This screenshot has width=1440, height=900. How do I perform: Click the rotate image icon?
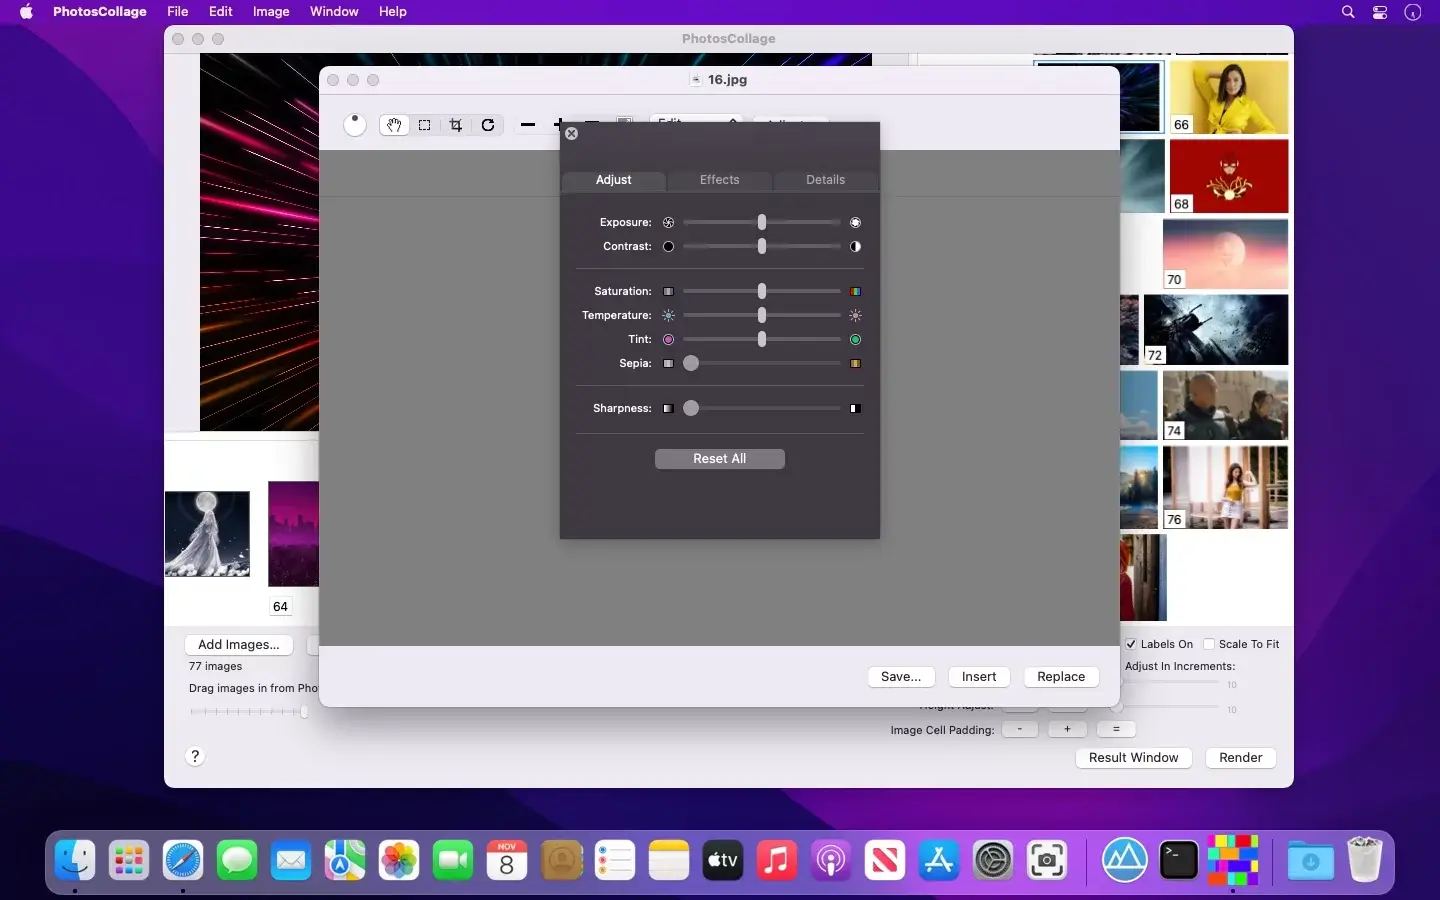tap(488, 125)
